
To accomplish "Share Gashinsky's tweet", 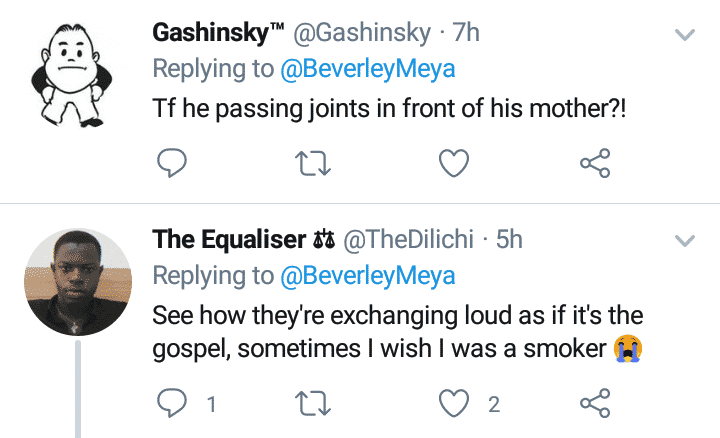I will click(596, 164).
